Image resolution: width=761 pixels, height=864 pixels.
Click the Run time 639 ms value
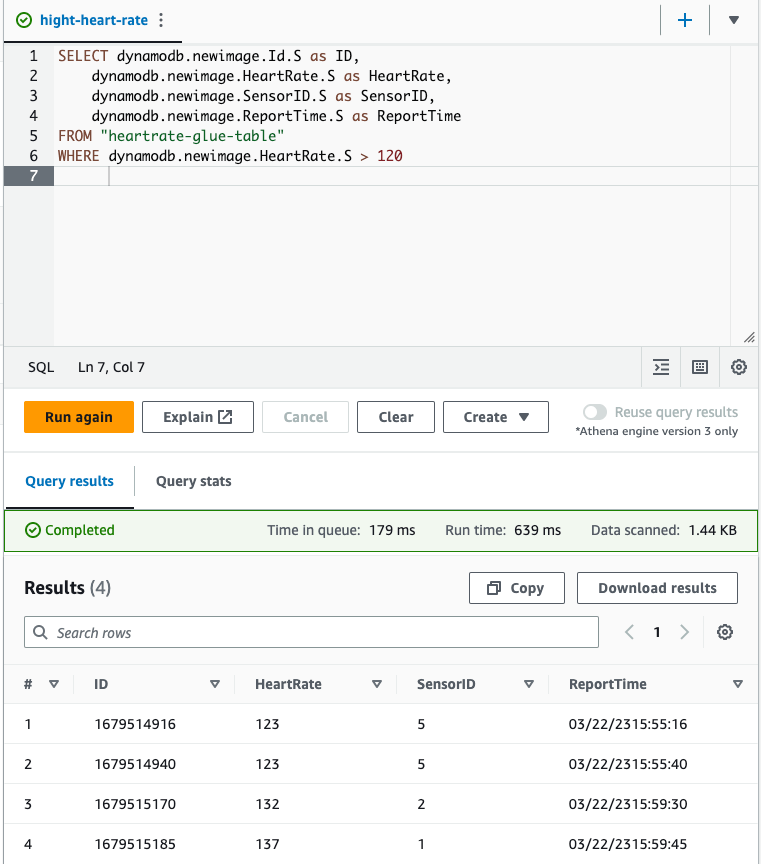click(x=537, y=530)
